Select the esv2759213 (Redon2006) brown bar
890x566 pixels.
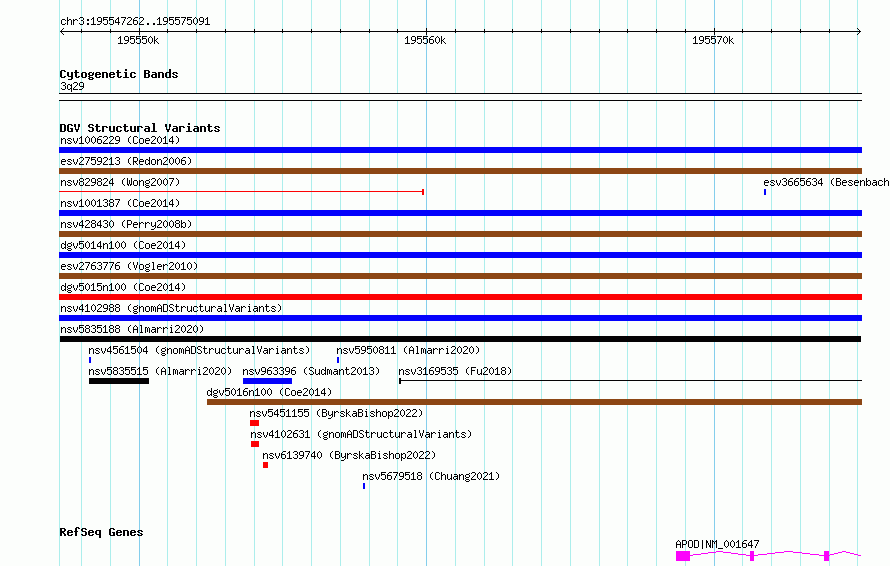[x=460, y=171]
